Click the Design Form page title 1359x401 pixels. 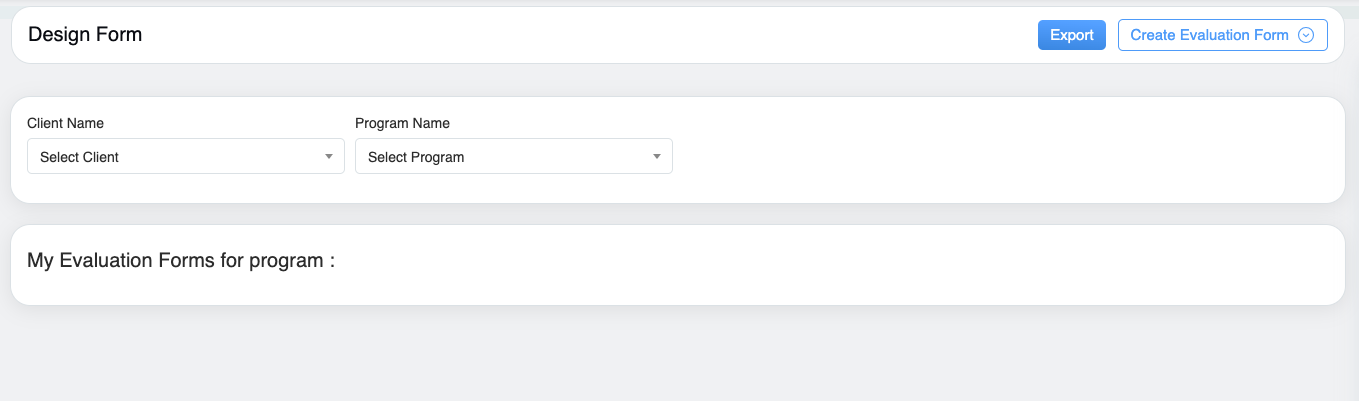point(85,35)
